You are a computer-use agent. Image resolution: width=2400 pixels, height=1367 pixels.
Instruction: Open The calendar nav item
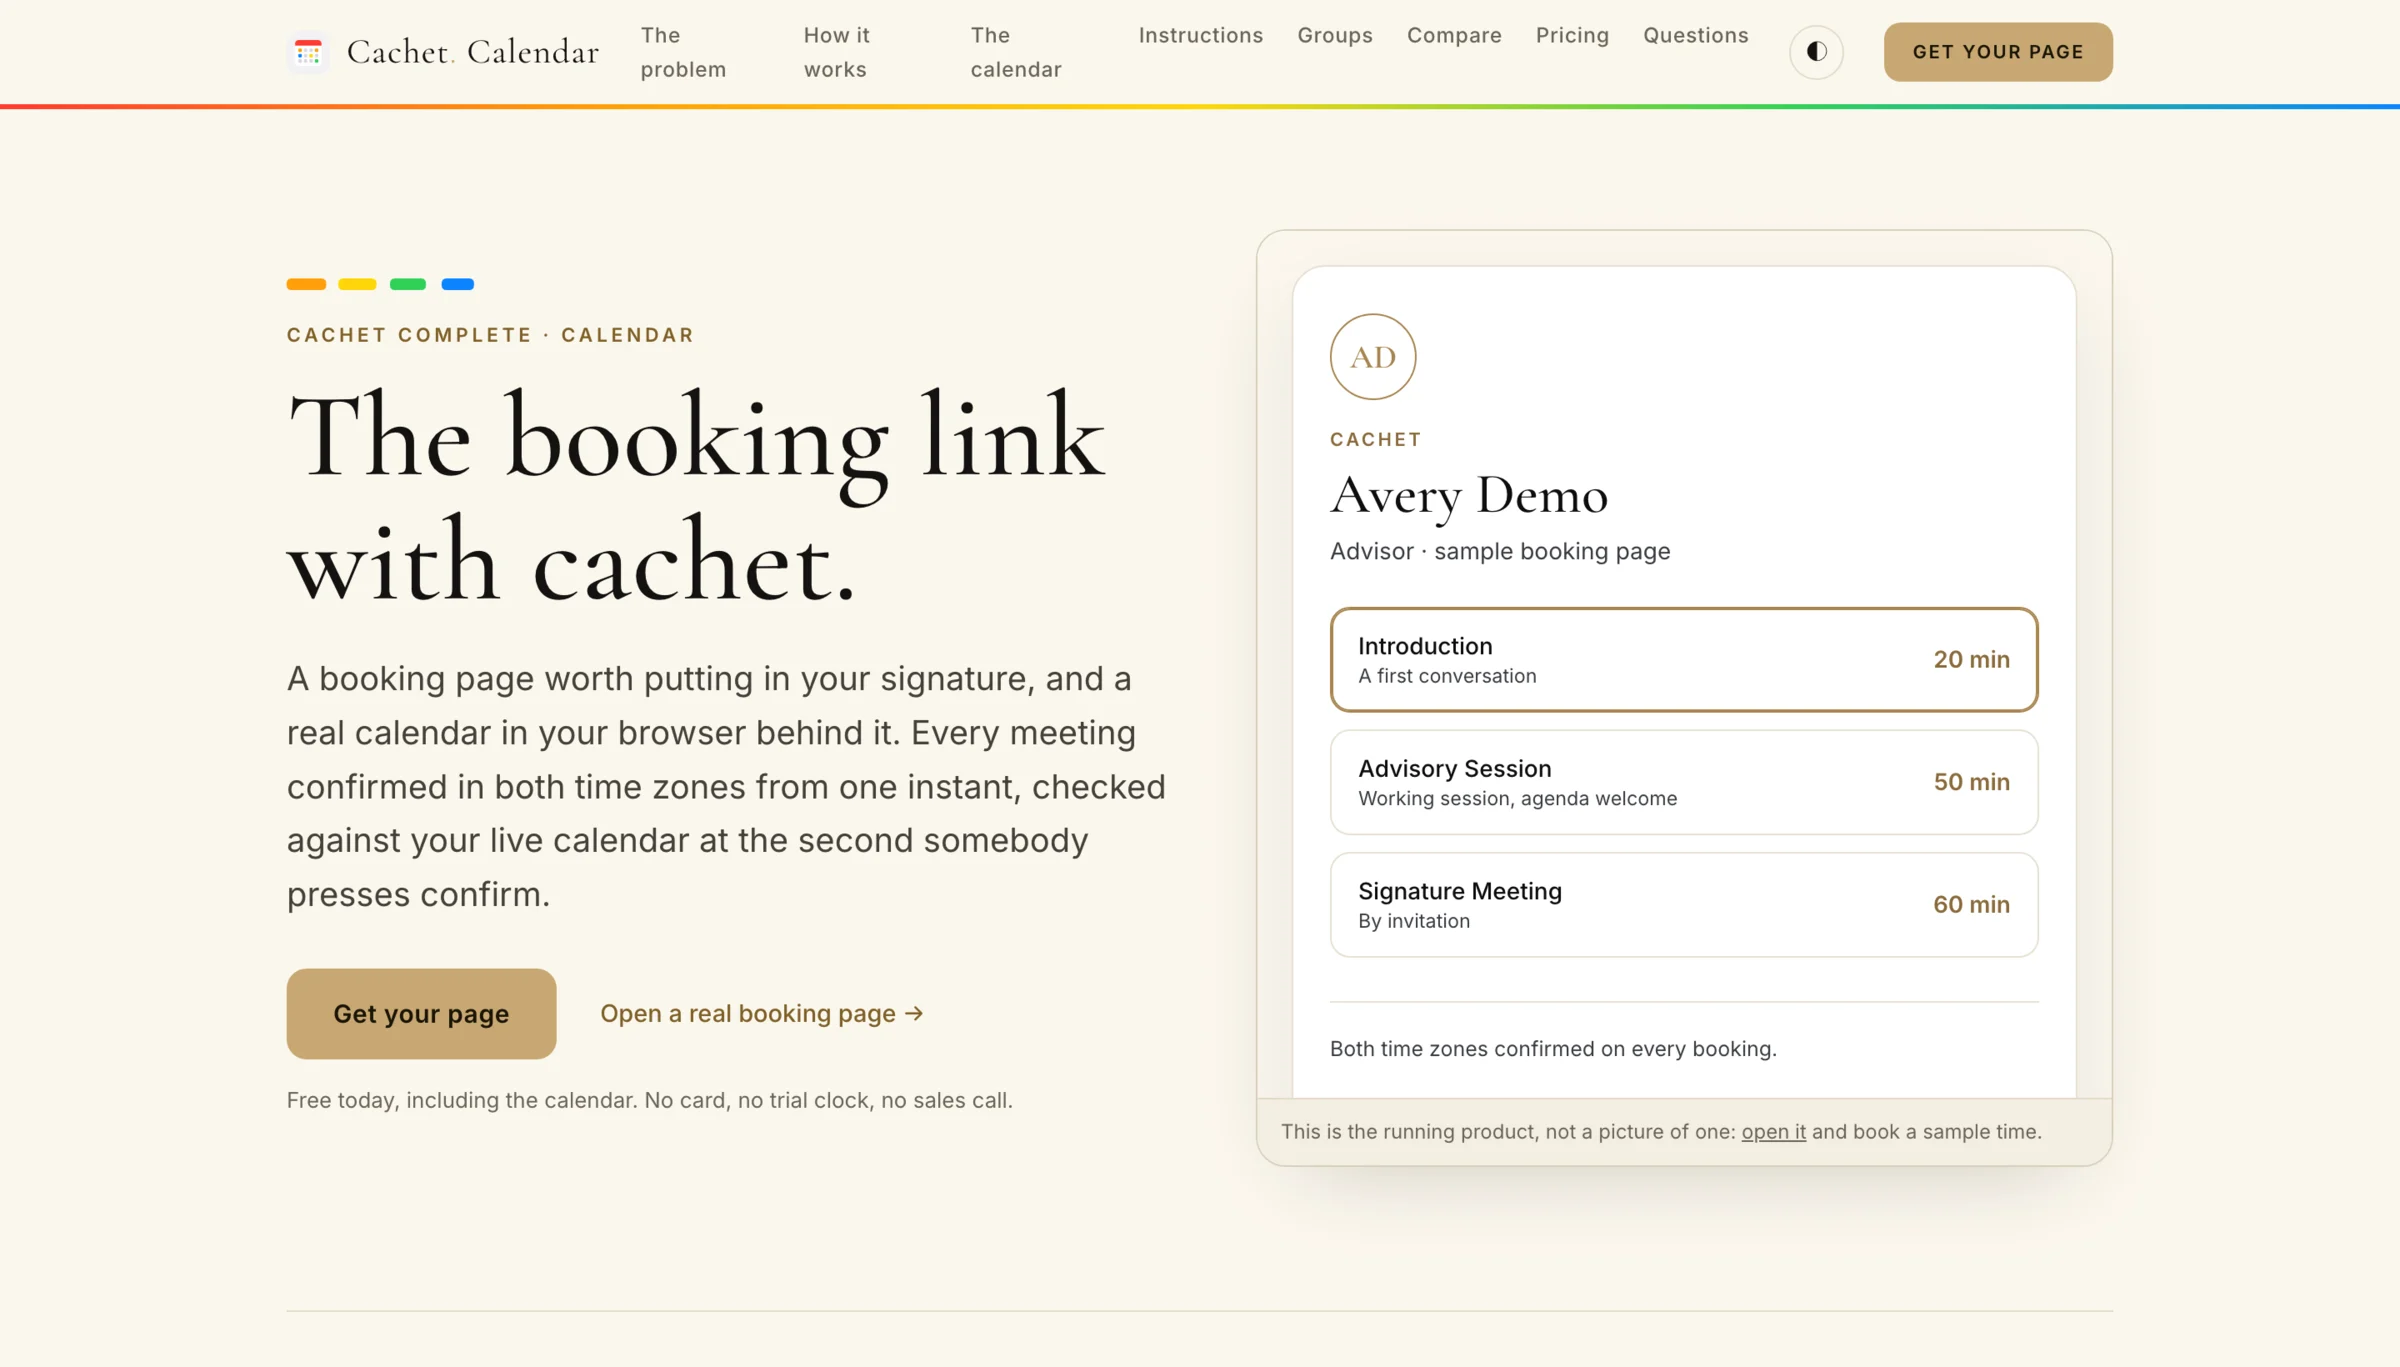tap(1016, 52)
